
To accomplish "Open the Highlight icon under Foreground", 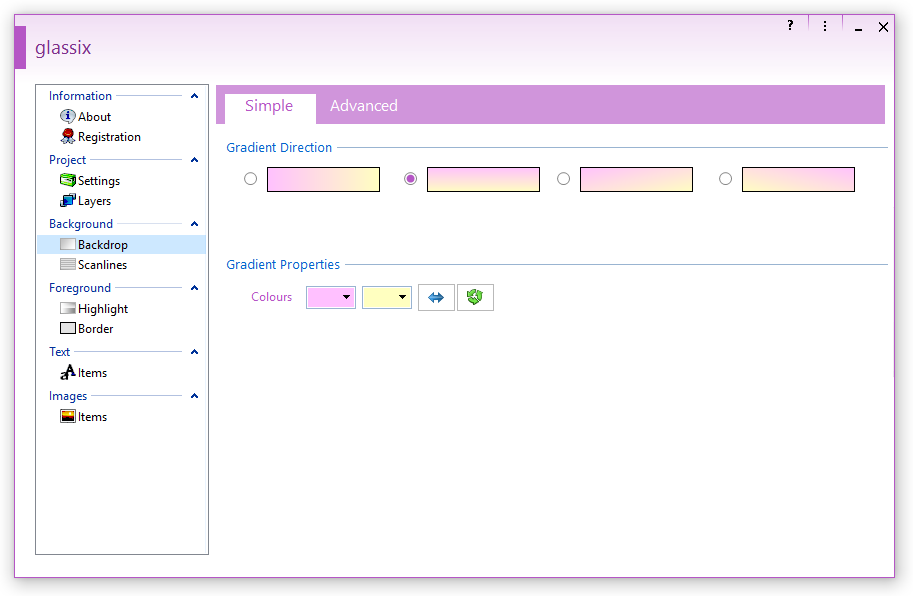I will pyautogui.click(x=68, y=309).
